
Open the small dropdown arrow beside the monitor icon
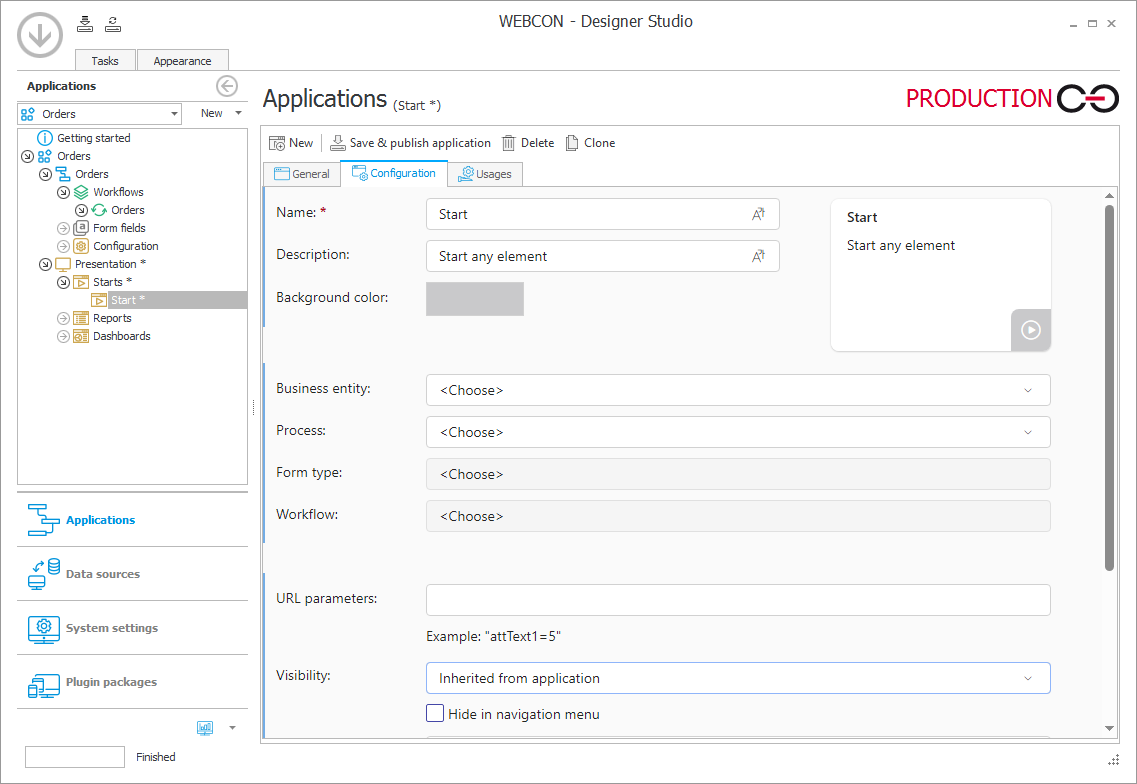point(232,727)
